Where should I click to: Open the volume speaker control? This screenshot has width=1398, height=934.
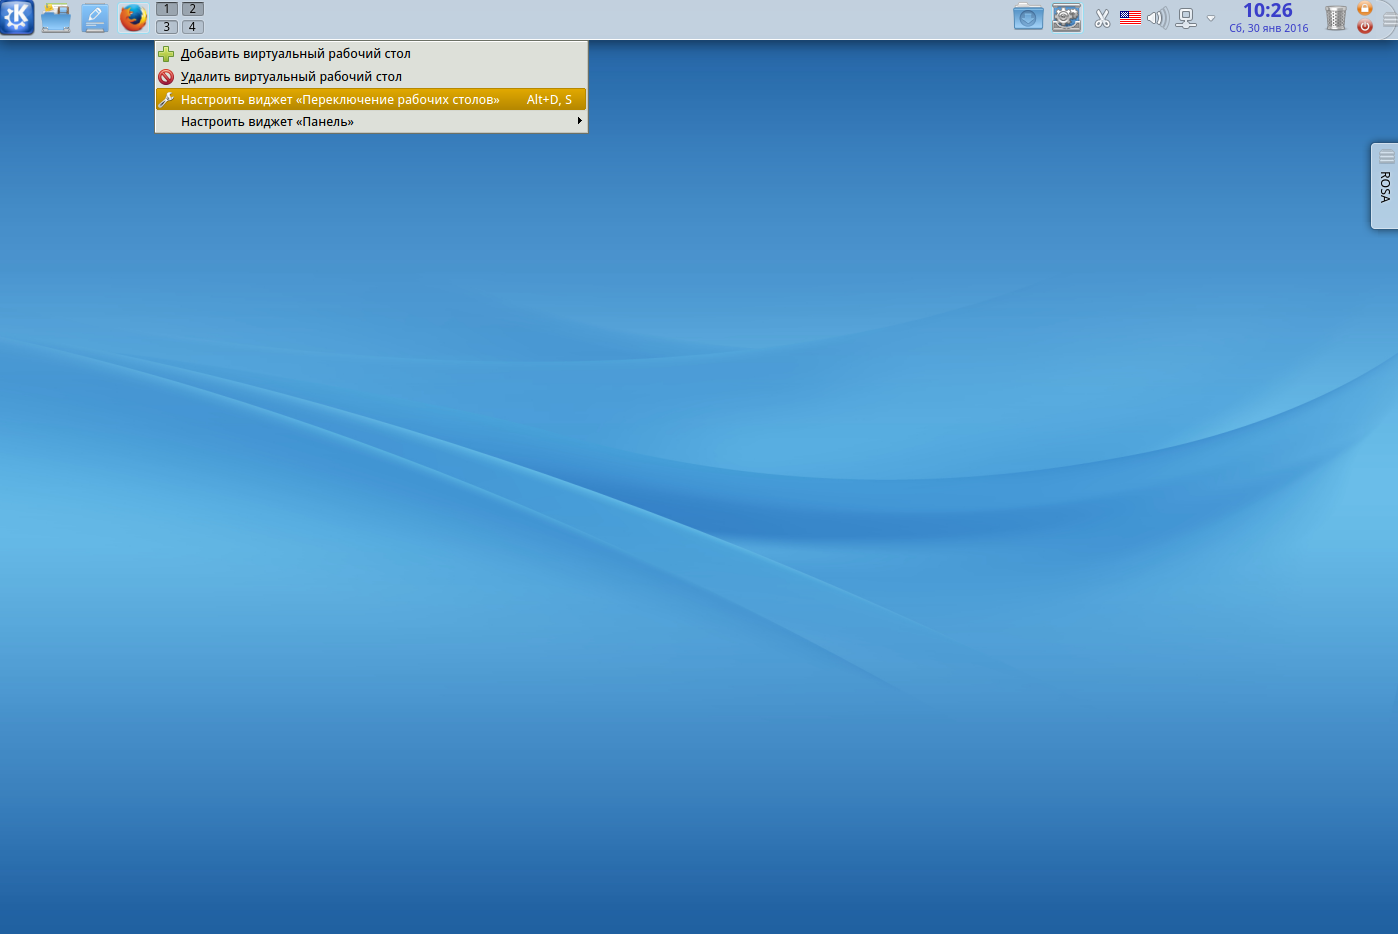pos(1158,18)
